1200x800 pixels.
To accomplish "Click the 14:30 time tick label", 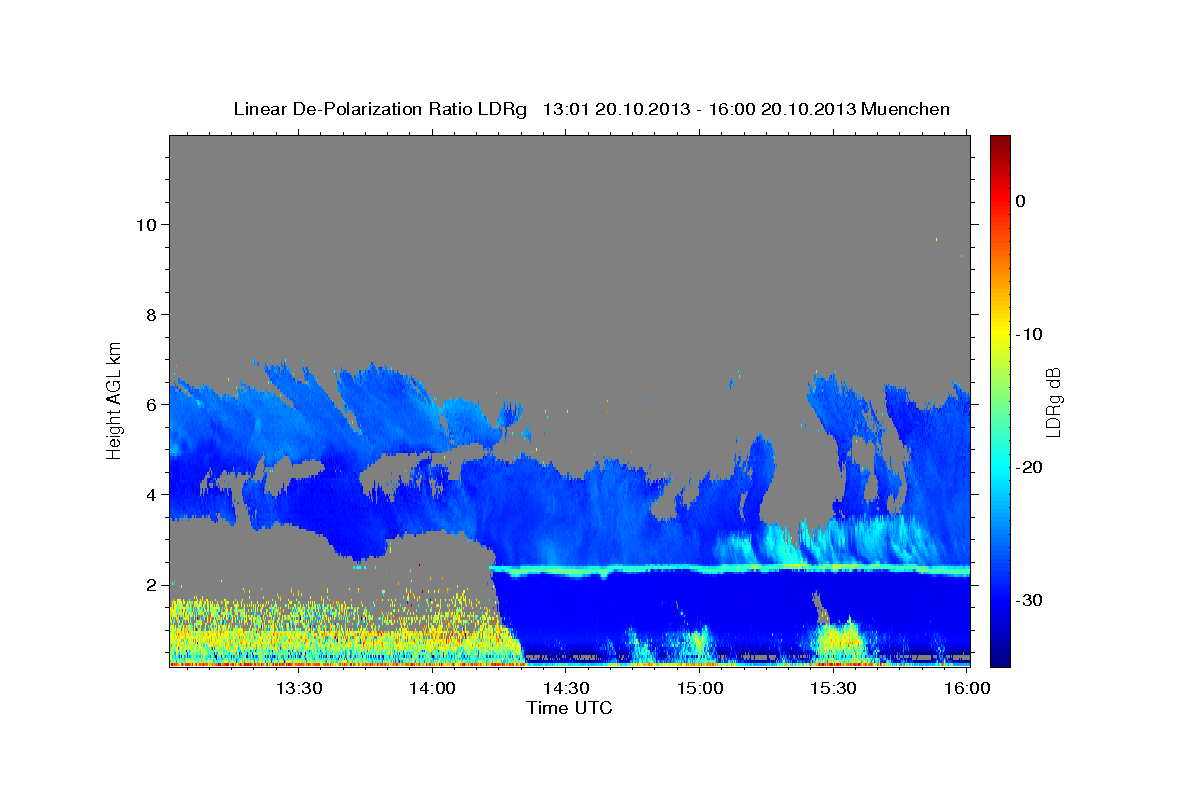I will pos(566,688).
